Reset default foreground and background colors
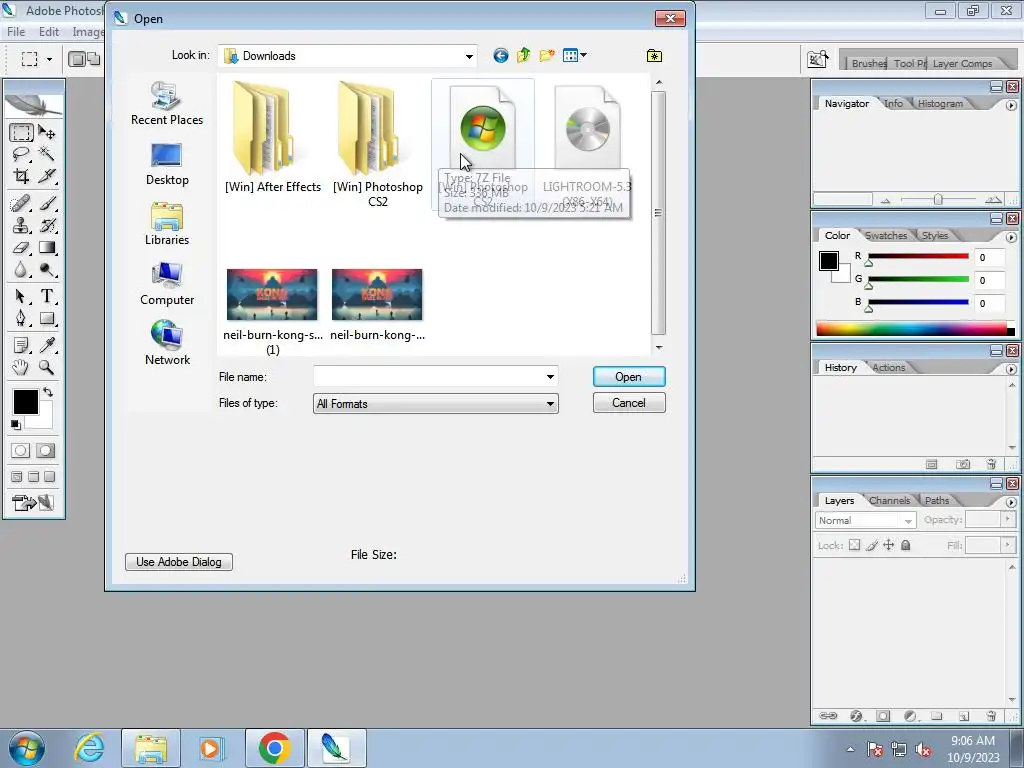Image resolution: width=1024 pixels, height=768 pixels. tap(16, 425)
